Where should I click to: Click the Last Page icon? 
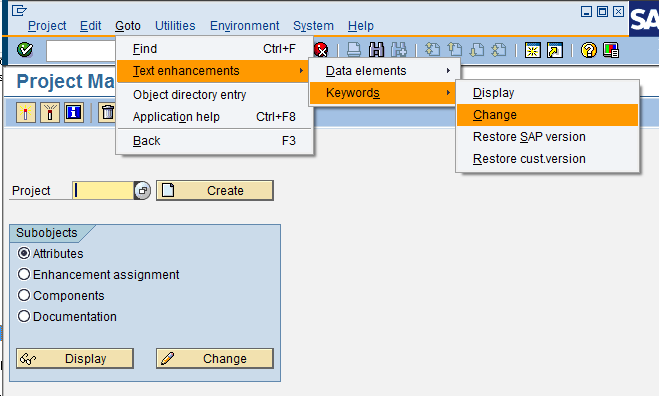pos(499,50)
